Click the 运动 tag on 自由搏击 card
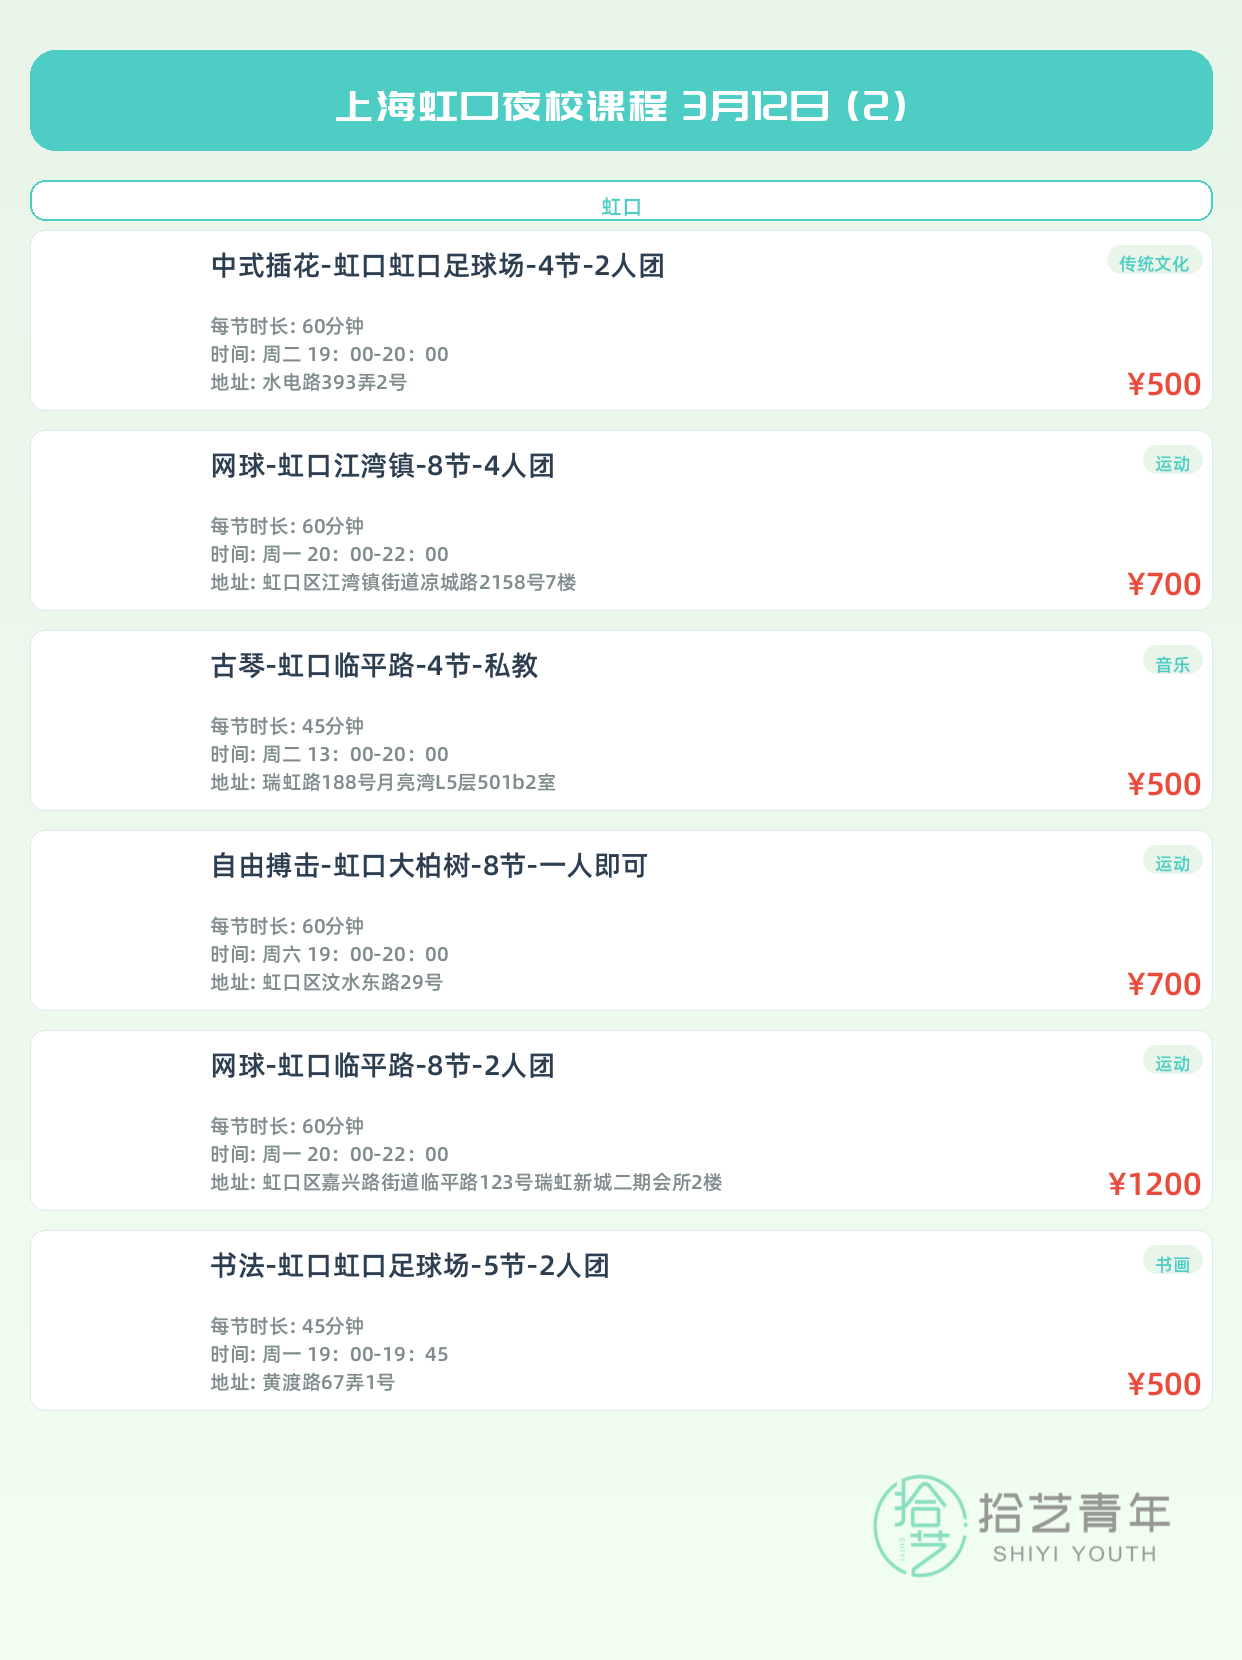Viewport: 1242px width, 1660px height. tap(1172, 863)
